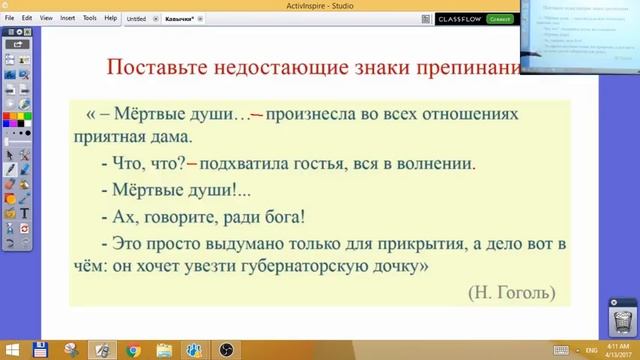The height and width of the screenshot is (360, 640).
Task: Select the Highlighter tool
Action: pos(24,170)
